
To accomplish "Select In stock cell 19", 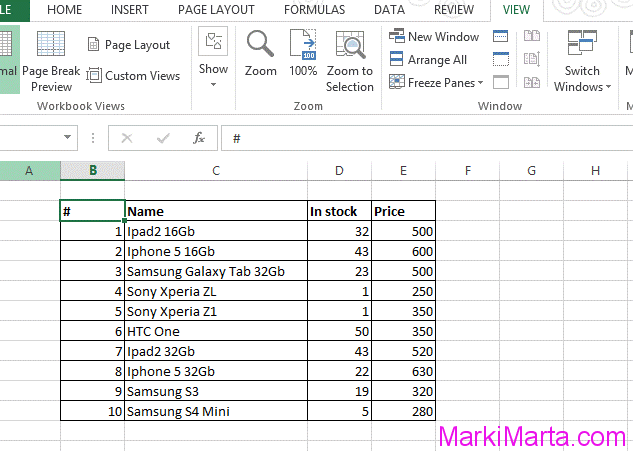I will pyautogui.click(x=340, y=391).
